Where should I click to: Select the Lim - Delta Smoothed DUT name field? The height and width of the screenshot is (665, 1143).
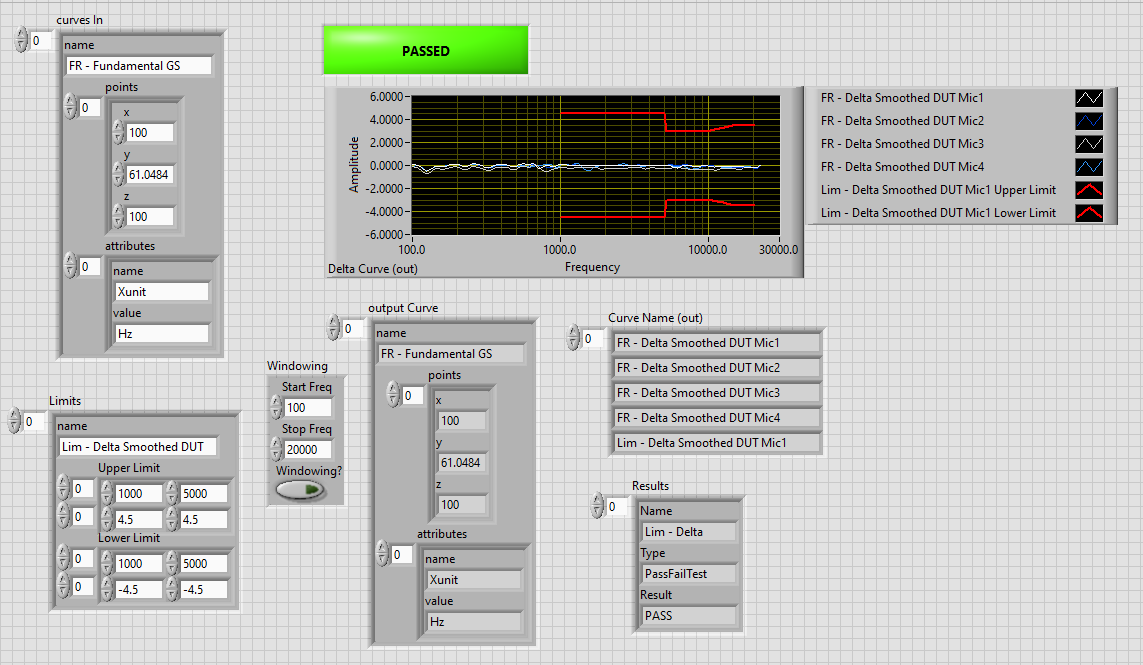click(x=136, y=447)
